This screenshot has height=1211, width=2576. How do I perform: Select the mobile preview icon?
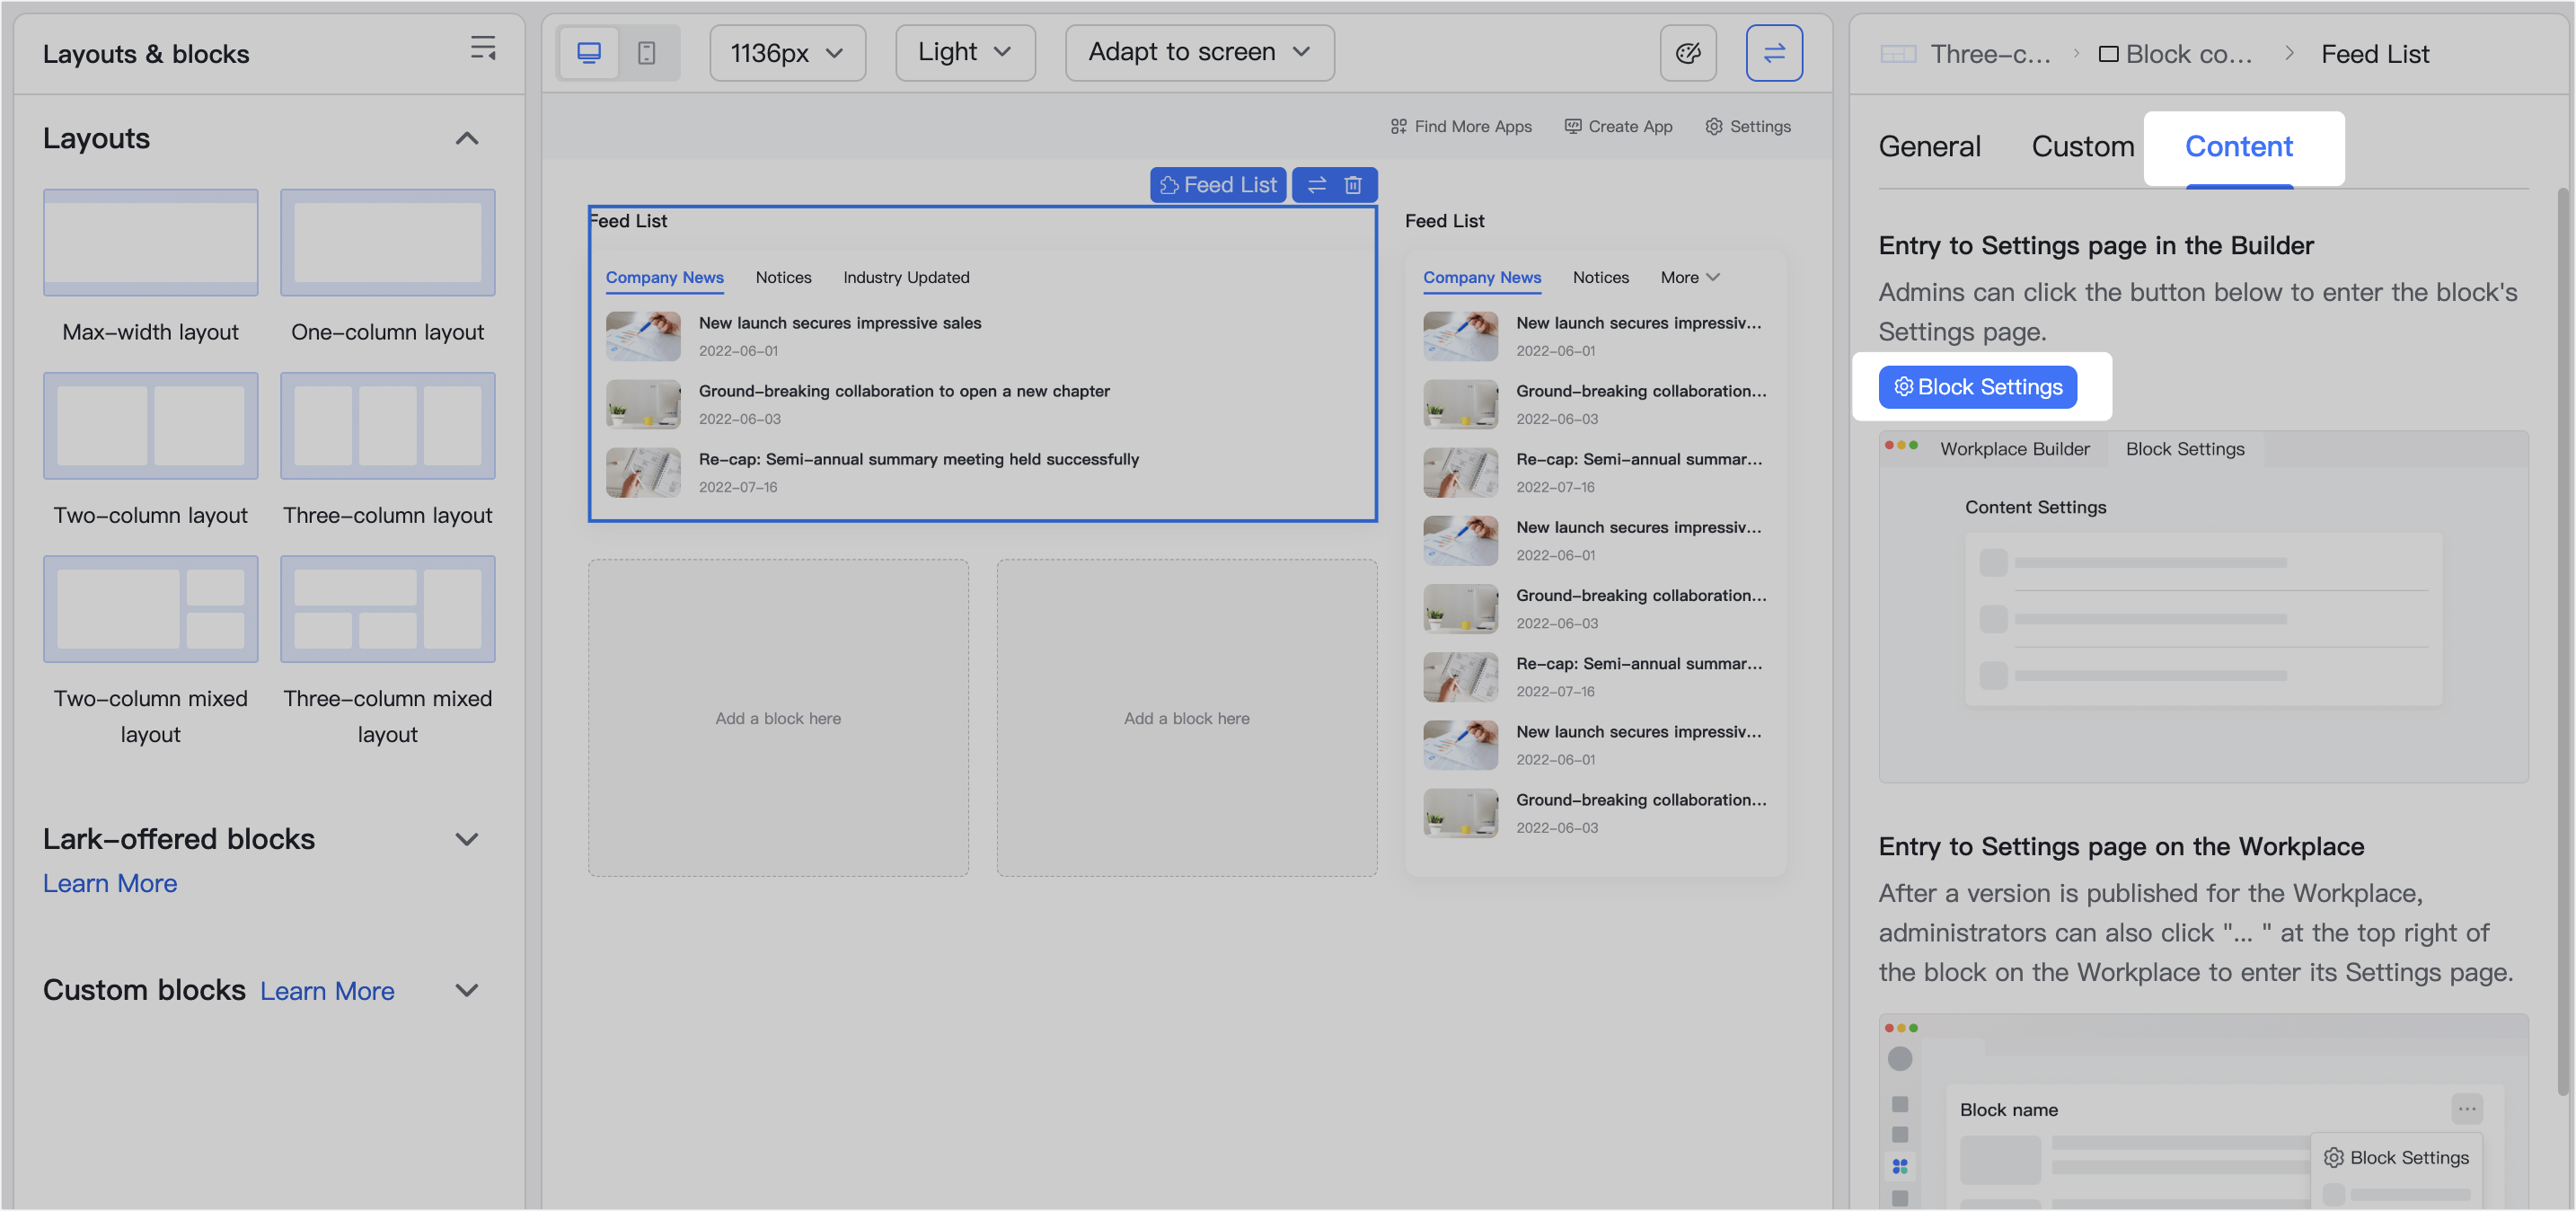click(x=648, y=52)
